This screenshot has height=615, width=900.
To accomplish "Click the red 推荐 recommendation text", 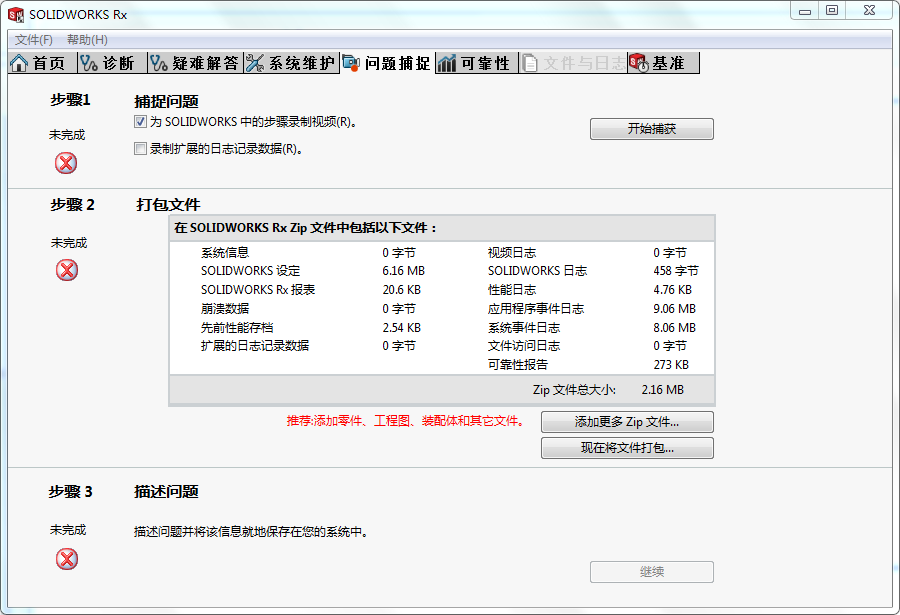I will click(406, 421).
